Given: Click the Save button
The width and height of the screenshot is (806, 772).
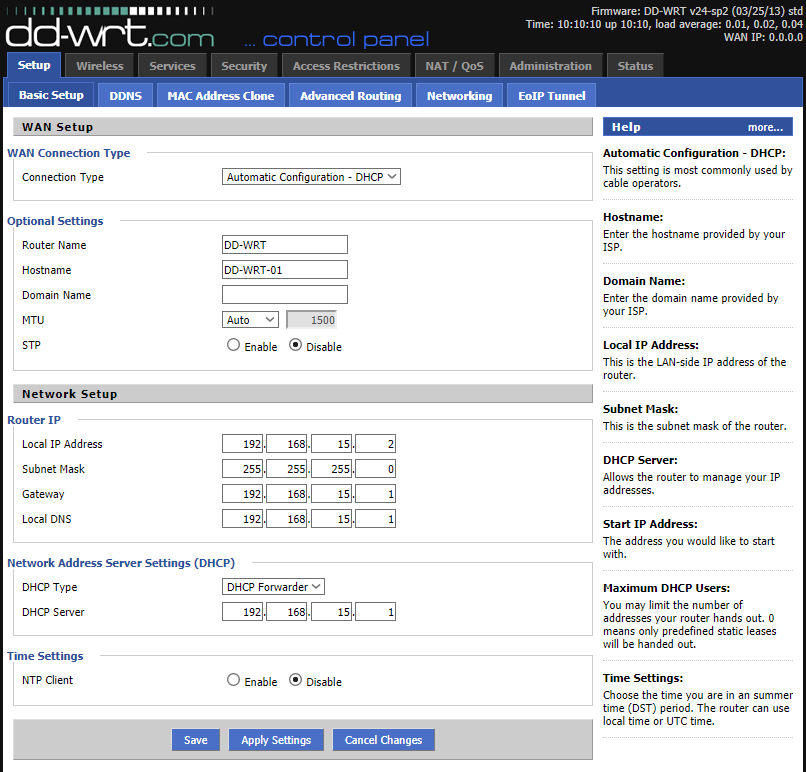Looking at the screenshot, I should [x=196, y=740].
